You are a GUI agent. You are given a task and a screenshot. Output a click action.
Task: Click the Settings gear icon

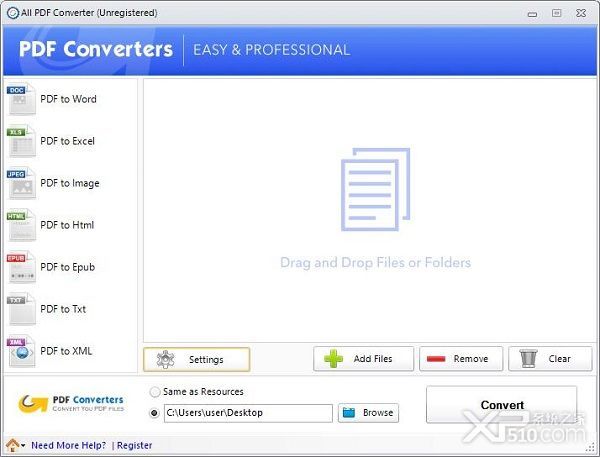pos(165,359)
